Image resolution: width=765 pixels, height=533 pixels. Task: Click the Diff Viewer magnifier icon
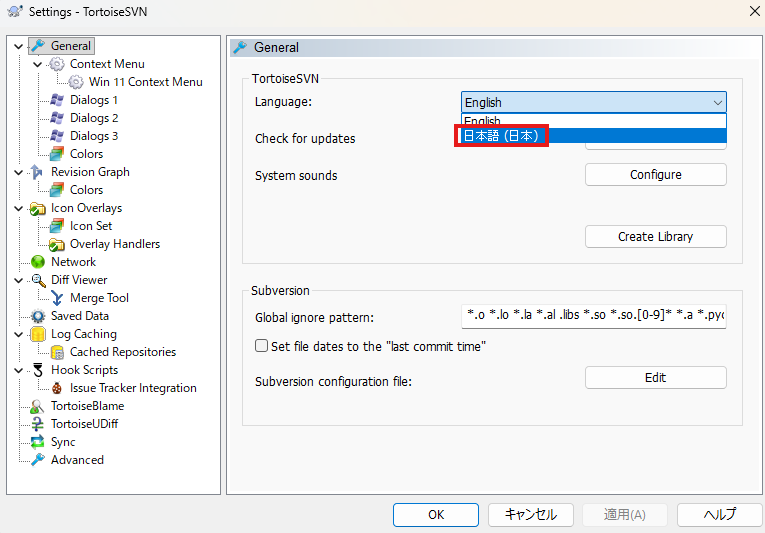tap(38, 280)
